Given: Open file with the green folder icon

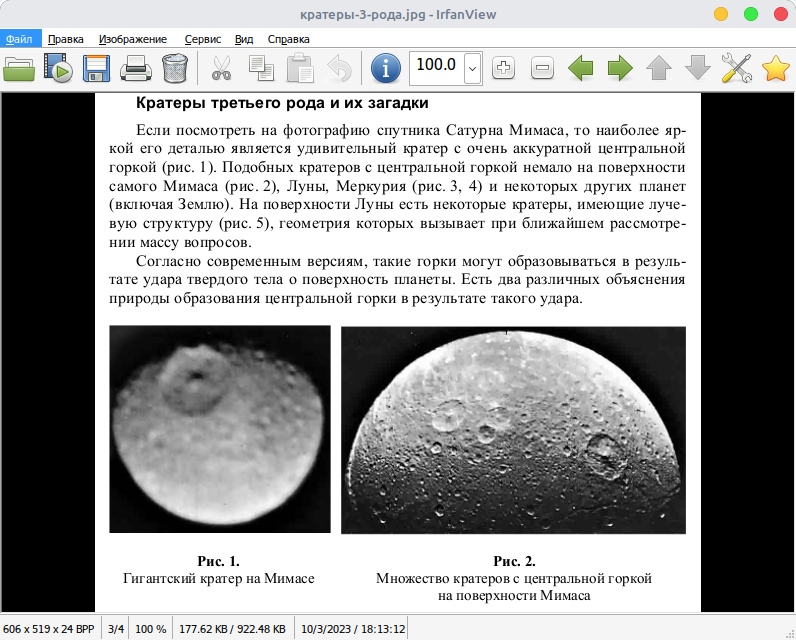Looking at the screenshot, I should coord(19,68).
